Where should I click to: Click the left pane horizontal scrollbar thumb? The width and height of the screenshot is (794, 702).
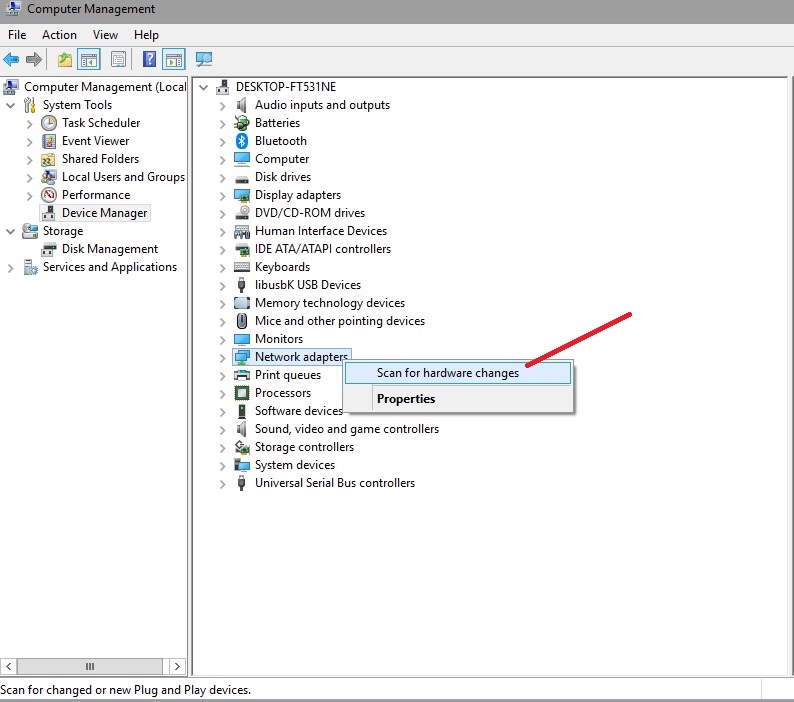pos(89,666)
